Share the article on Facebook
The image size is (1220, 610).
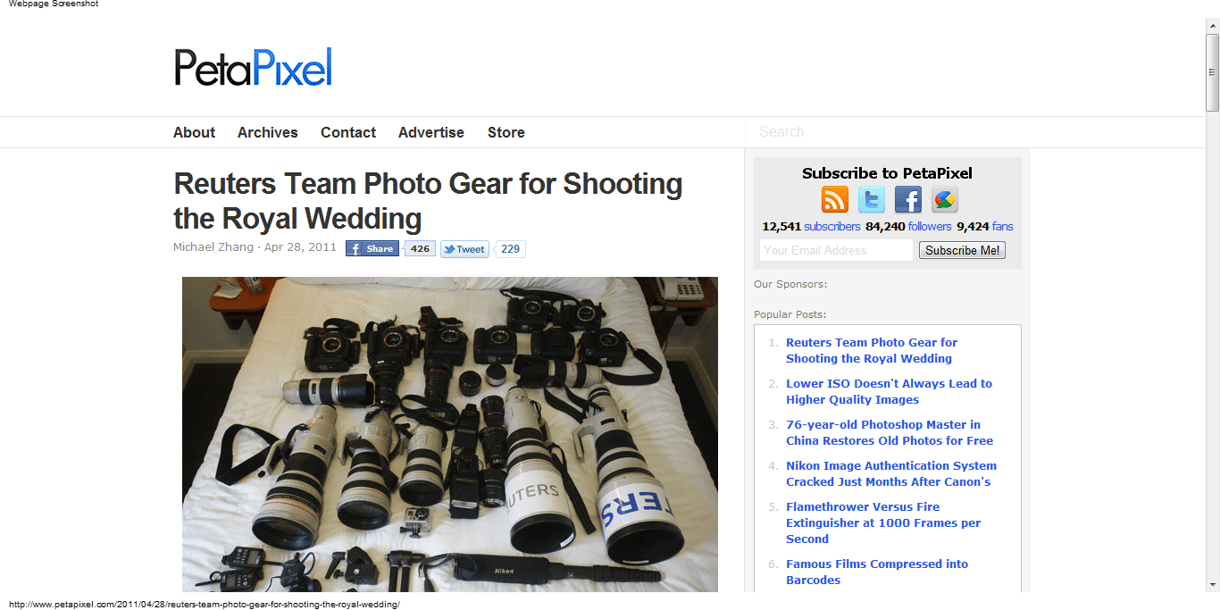(x=372, y=249)
